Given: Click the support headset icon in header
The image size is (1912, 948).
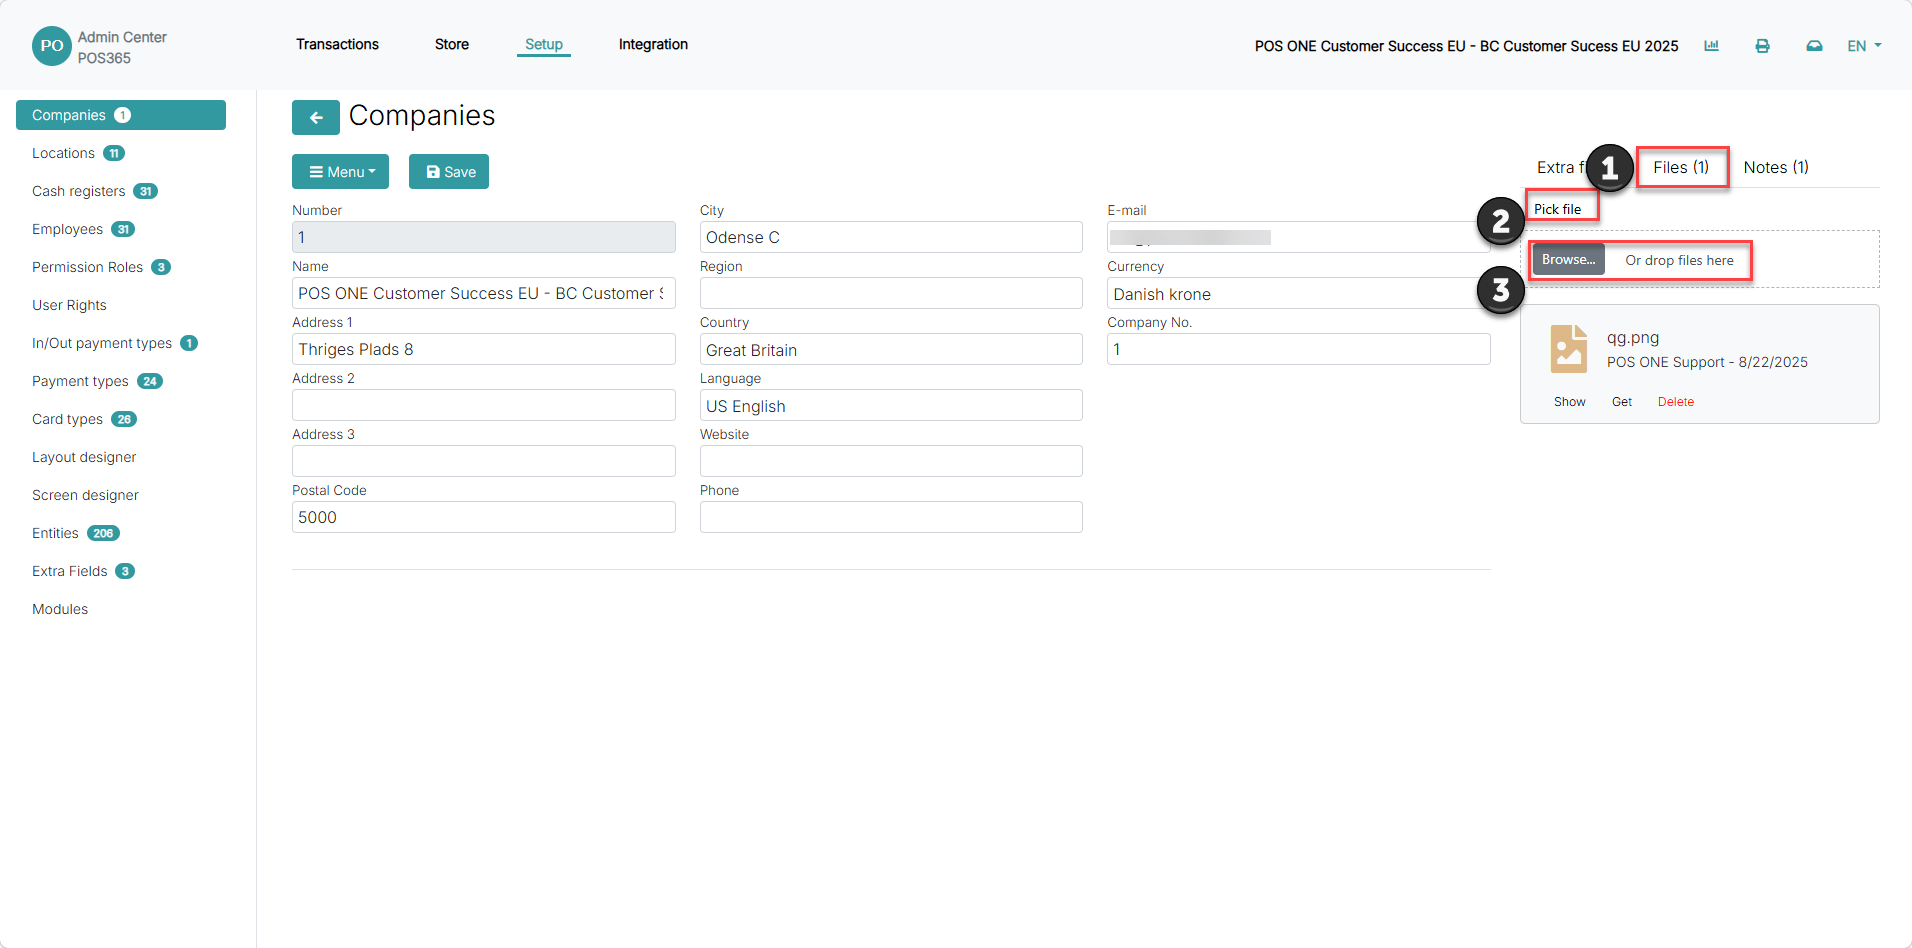Looking at the screenshot, I should 1814,46.
